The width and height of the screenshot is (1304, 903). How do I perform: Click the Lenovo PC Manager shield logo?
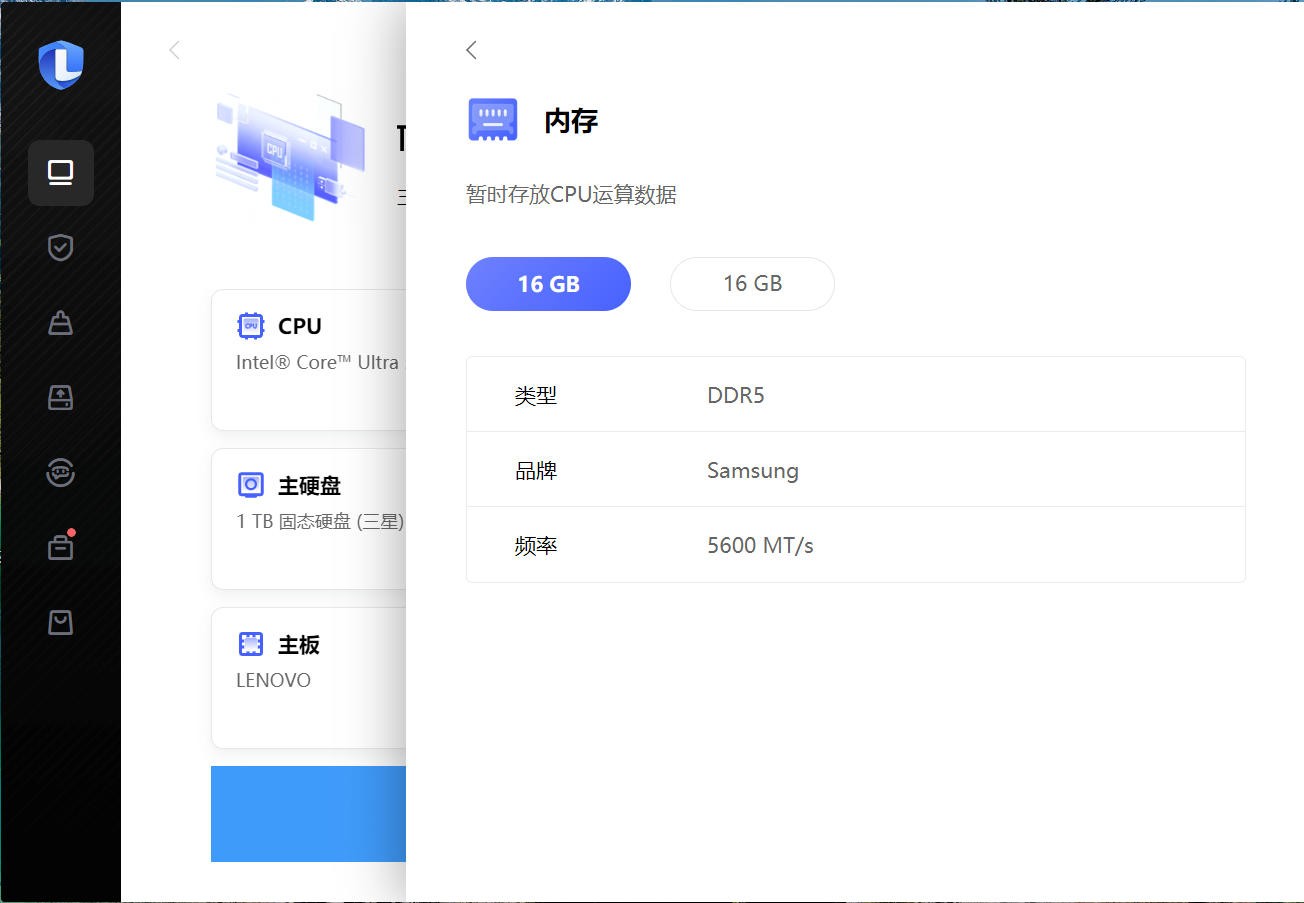point(60,65)
